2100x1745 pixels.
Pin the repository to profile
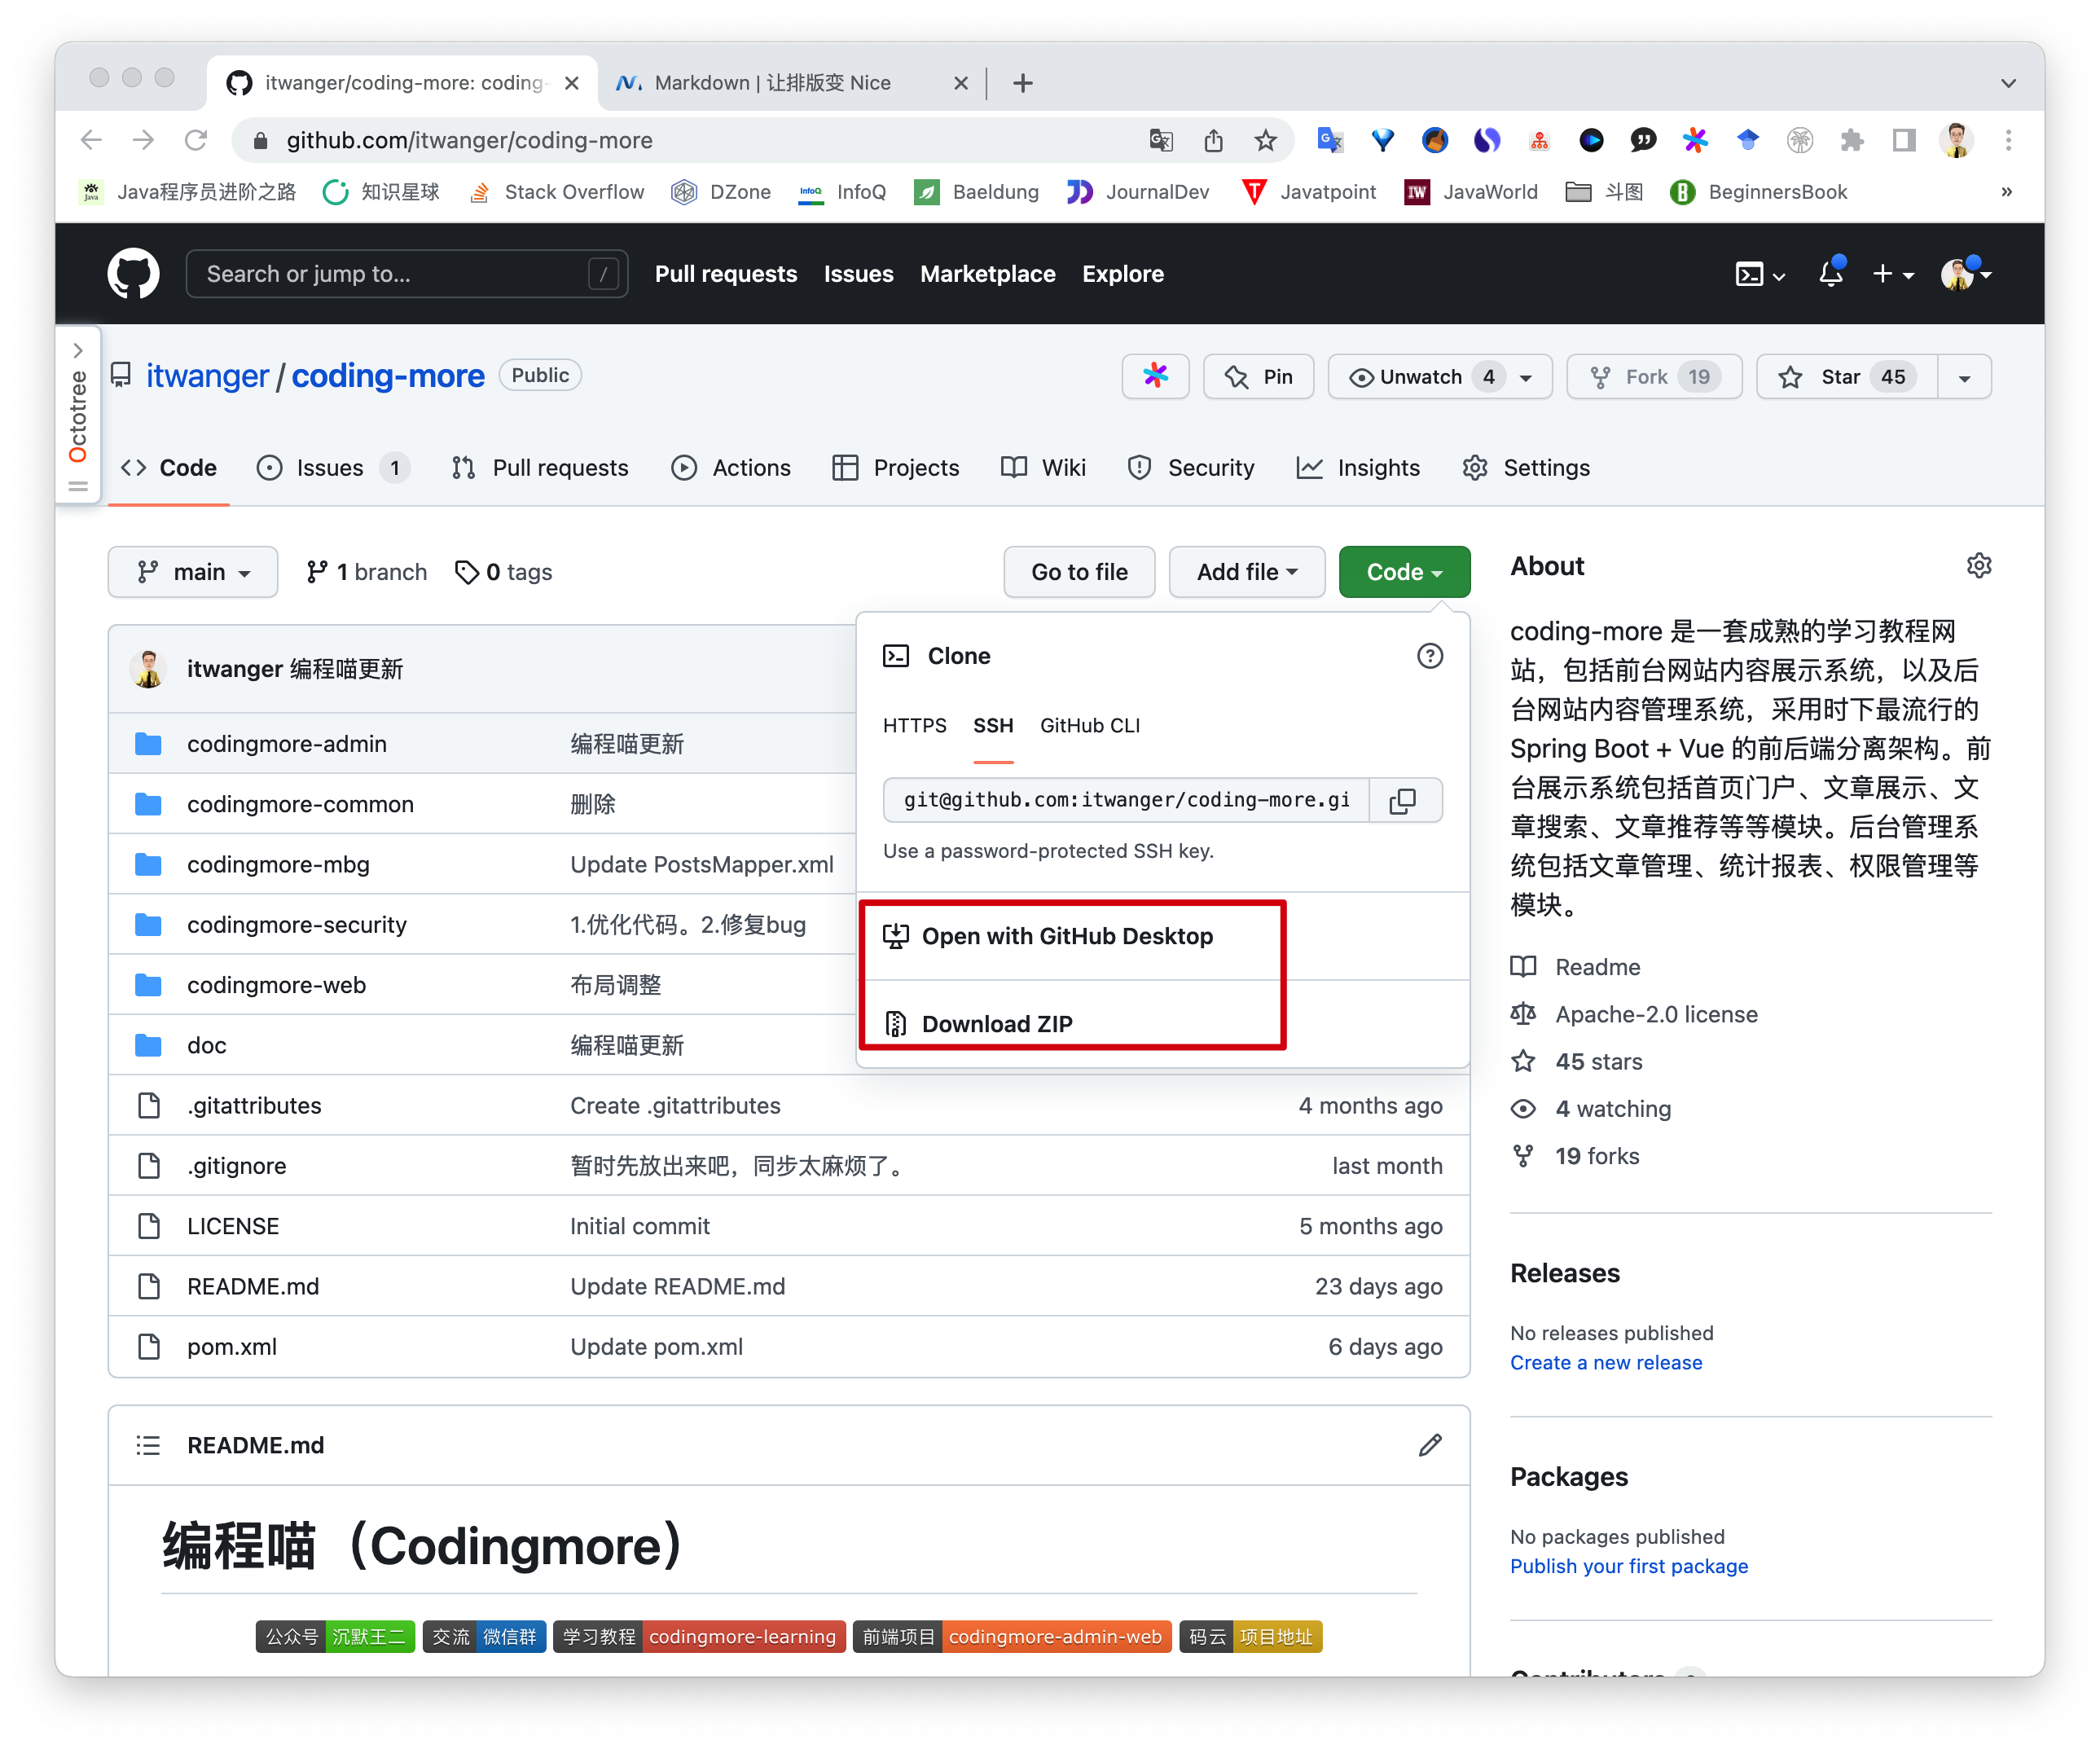[x=1259, y=377]
